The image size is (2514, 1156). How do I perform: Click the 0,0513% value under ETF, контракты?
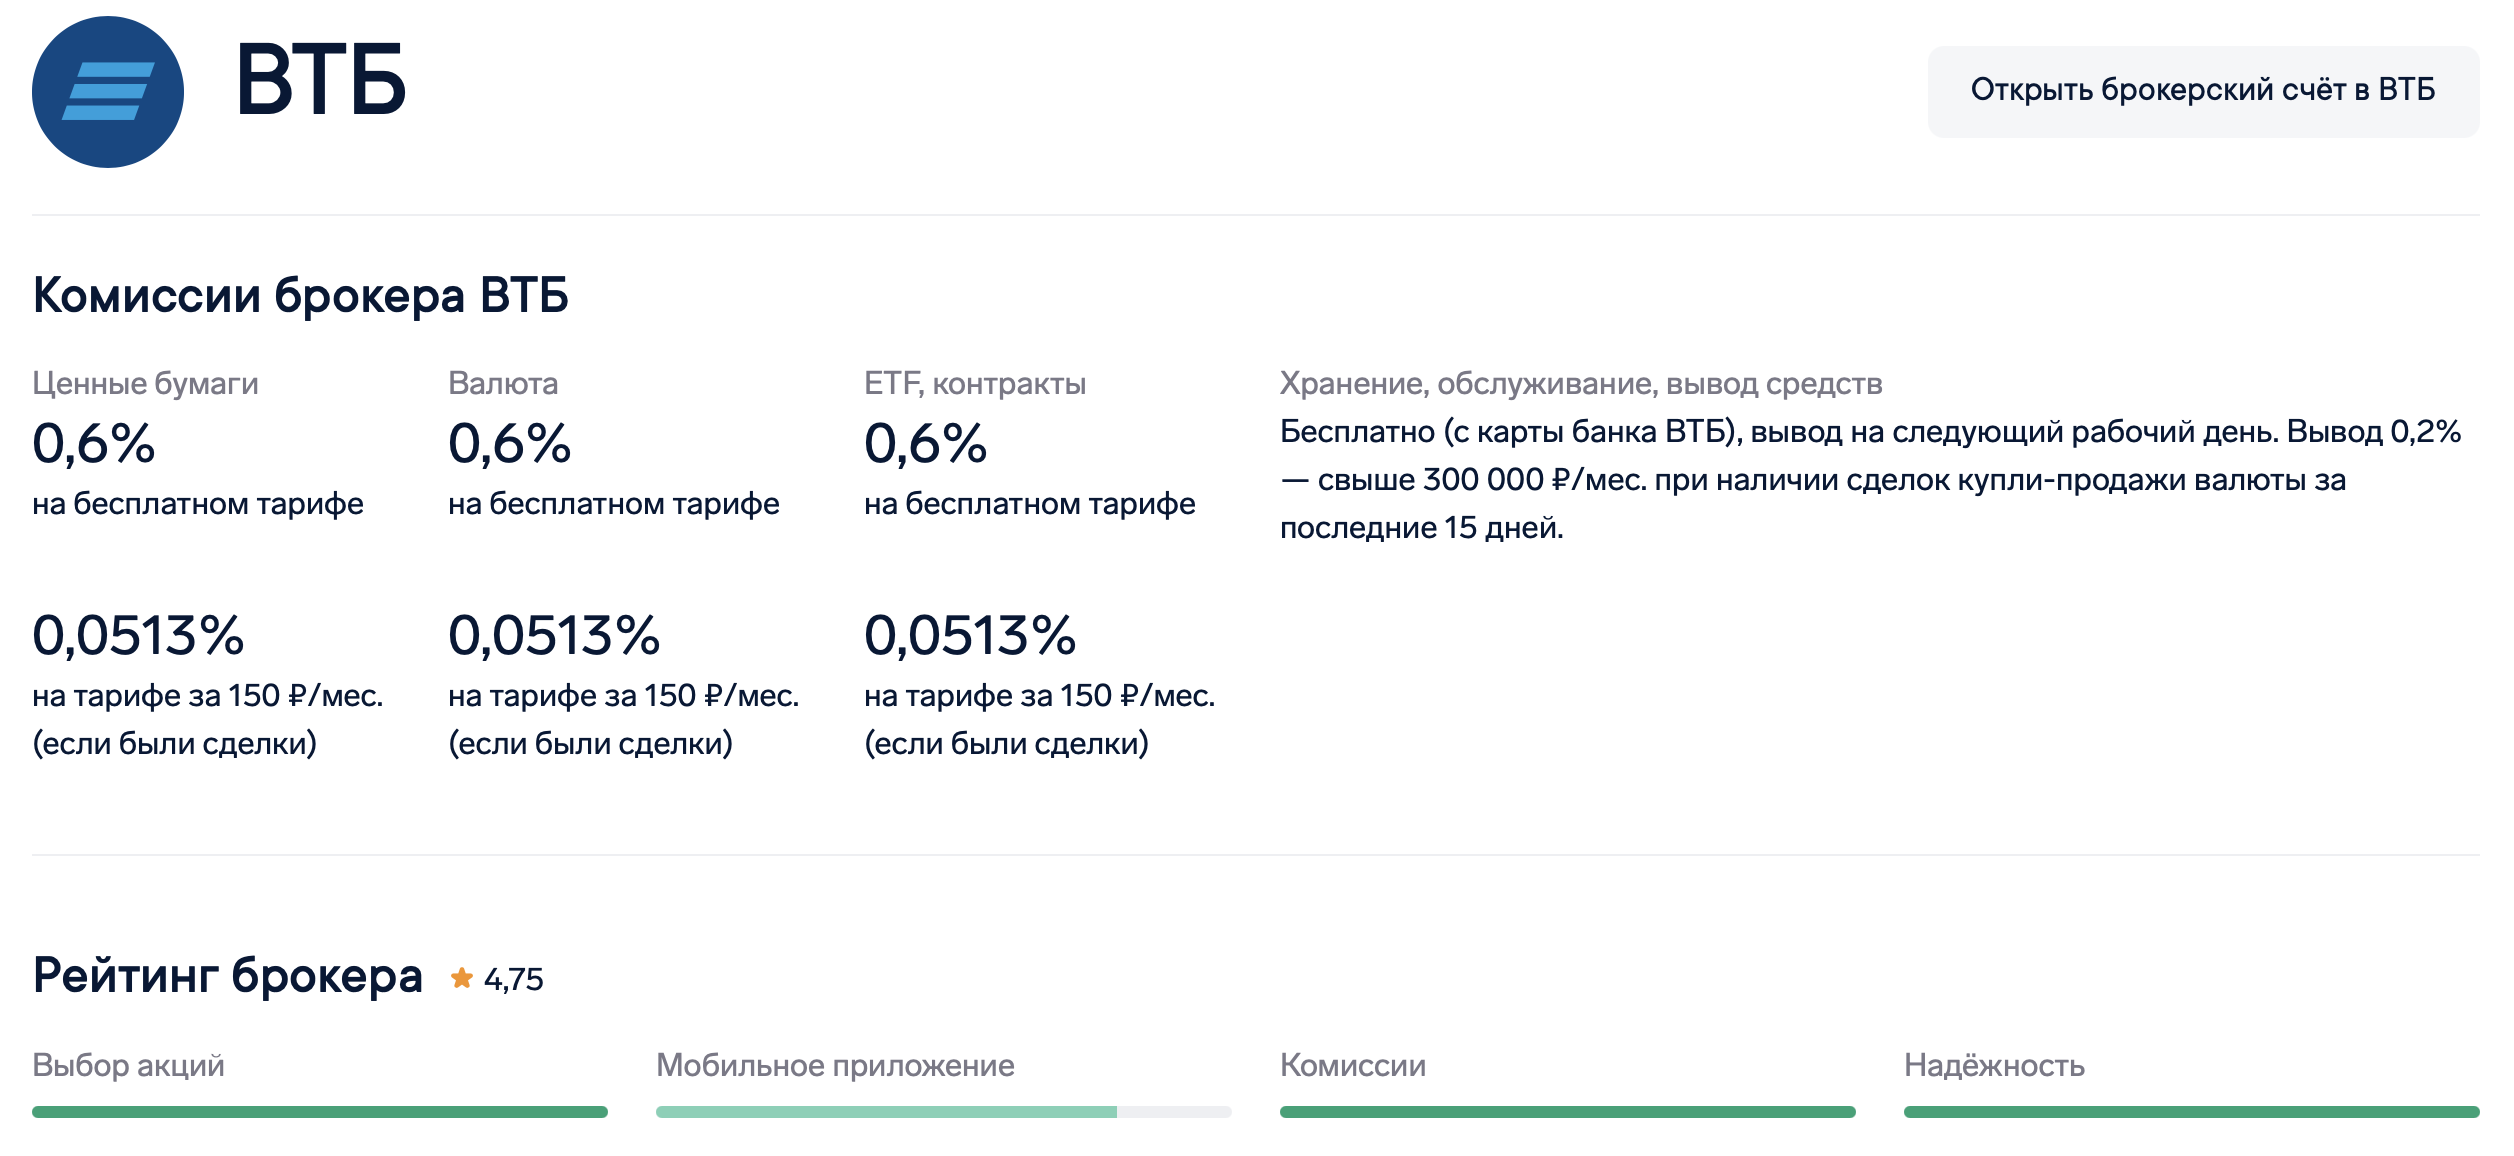coord(970,635)
